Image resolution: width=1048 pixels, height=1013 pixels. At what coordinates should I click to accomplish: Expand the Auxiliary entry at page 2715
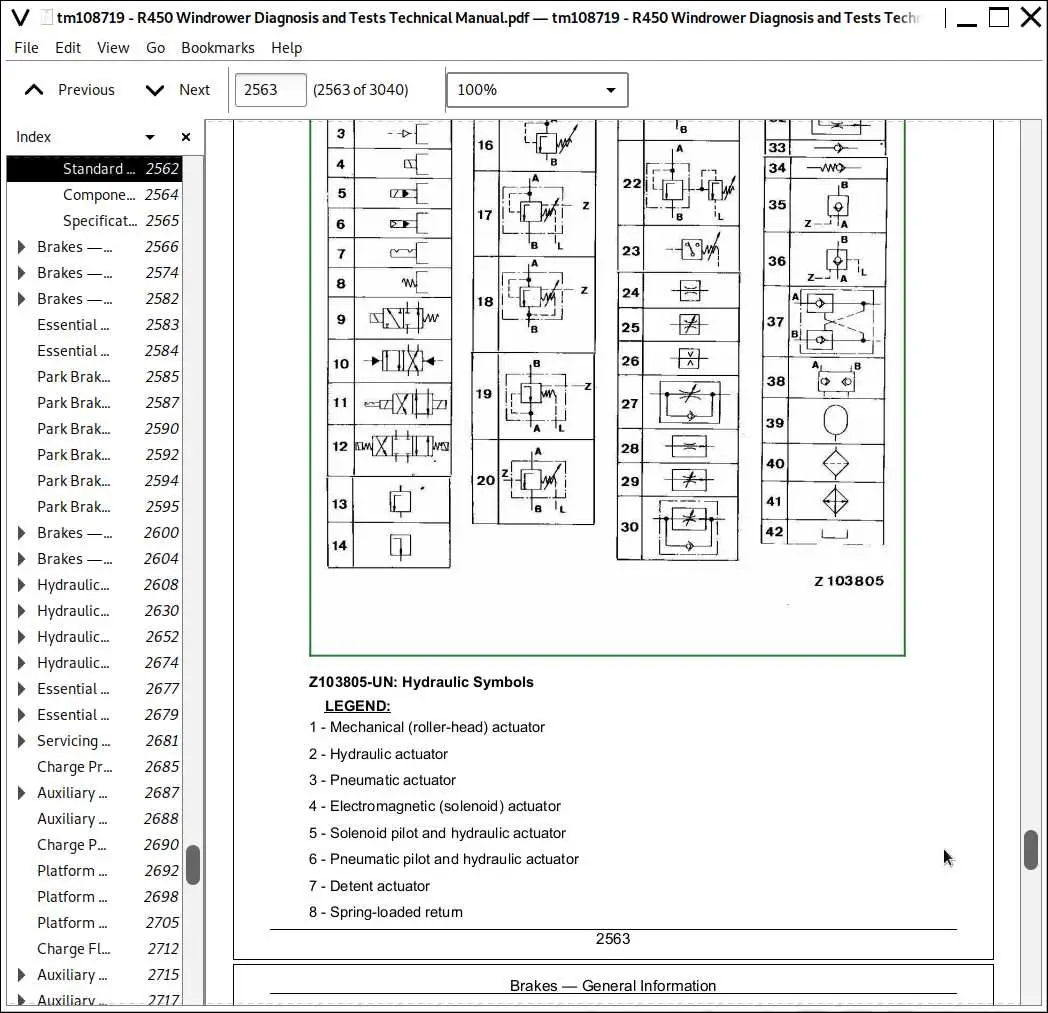[21, 975]
